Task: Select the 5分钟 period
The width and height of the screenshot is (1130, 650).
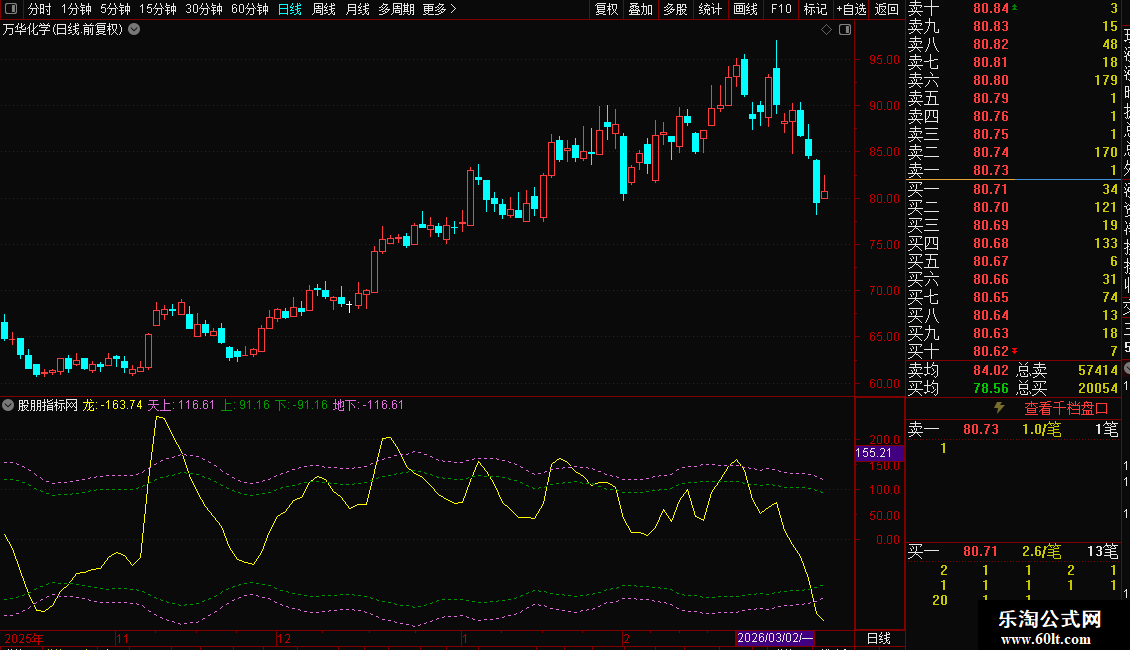Action: click(x=115, y=9)
